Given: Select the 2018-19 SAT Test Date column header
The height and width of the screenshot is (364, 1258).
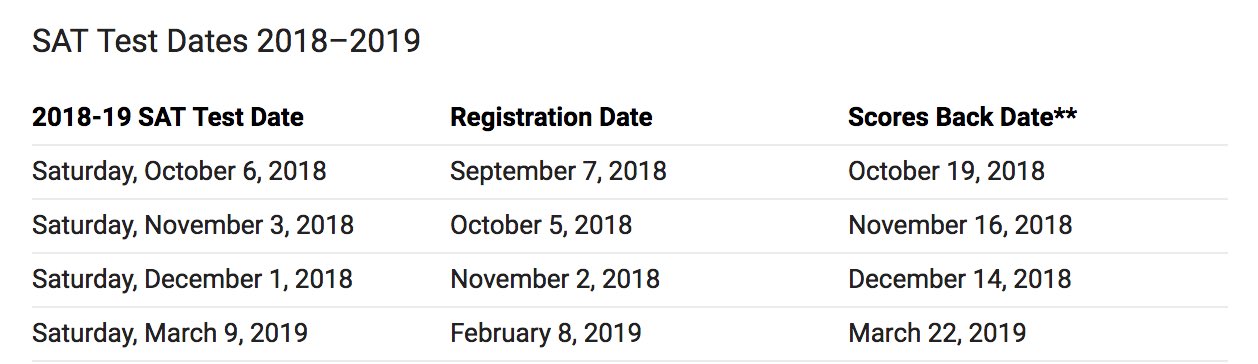Looking at the screenshot, I should [168, 118].
